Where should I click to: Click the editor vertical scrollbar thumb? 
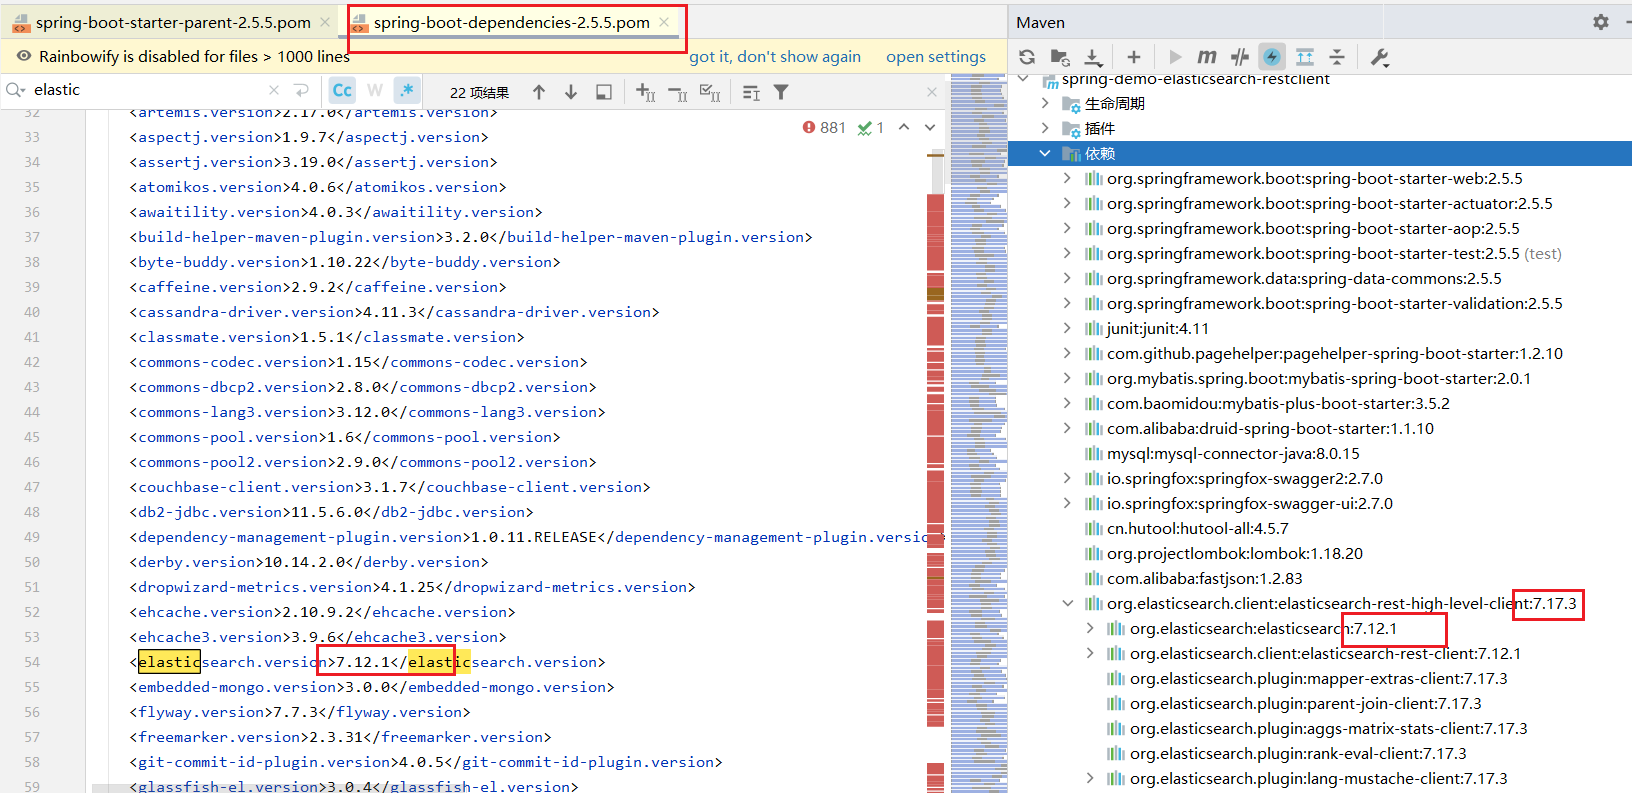tap(937, 173)
